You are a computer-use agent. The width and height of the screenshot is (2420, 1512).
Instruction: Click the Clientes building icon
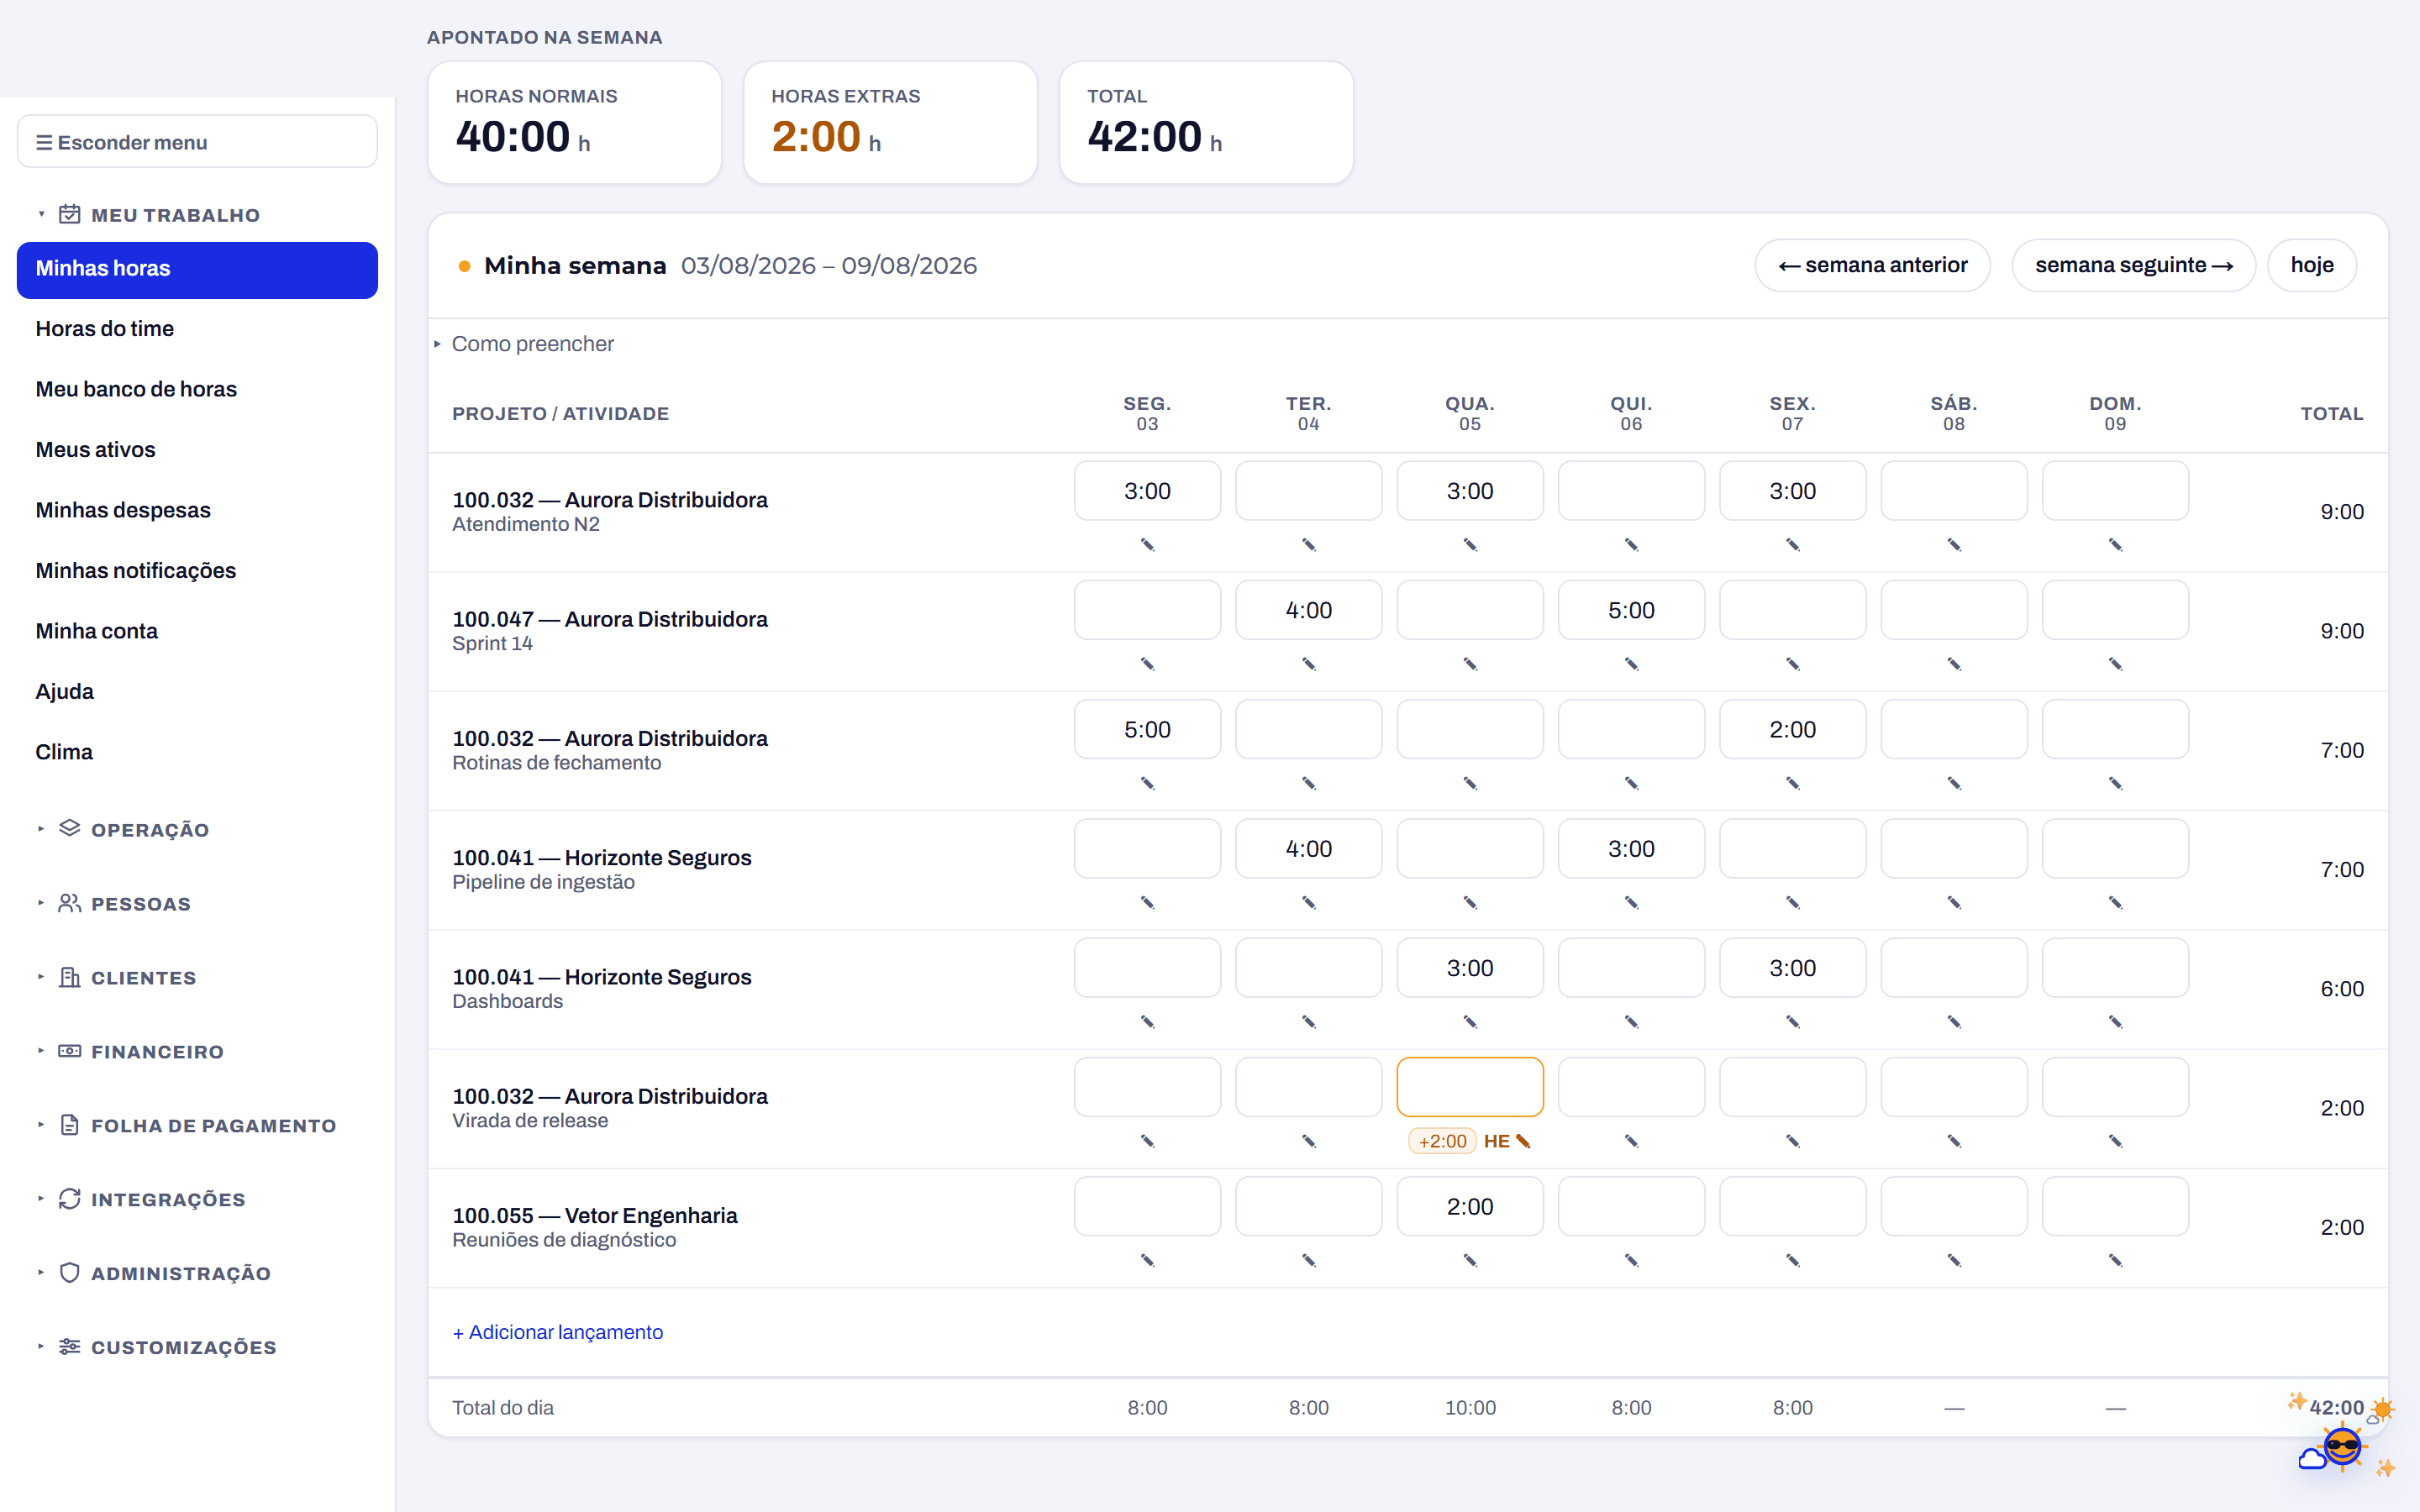[69, 976]
